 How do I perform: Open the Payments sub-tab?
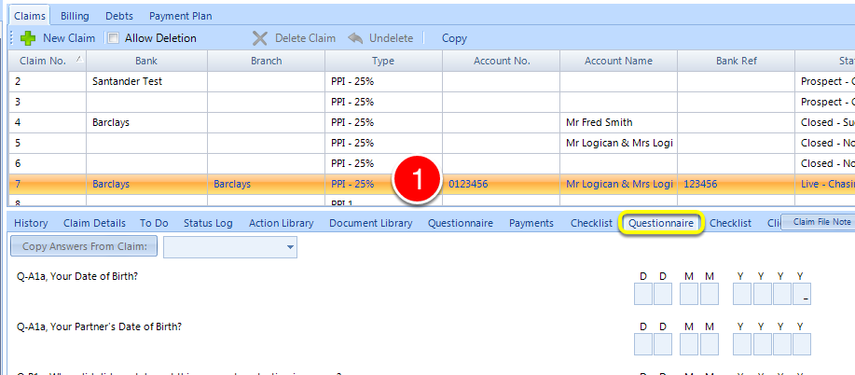(531, 223)
